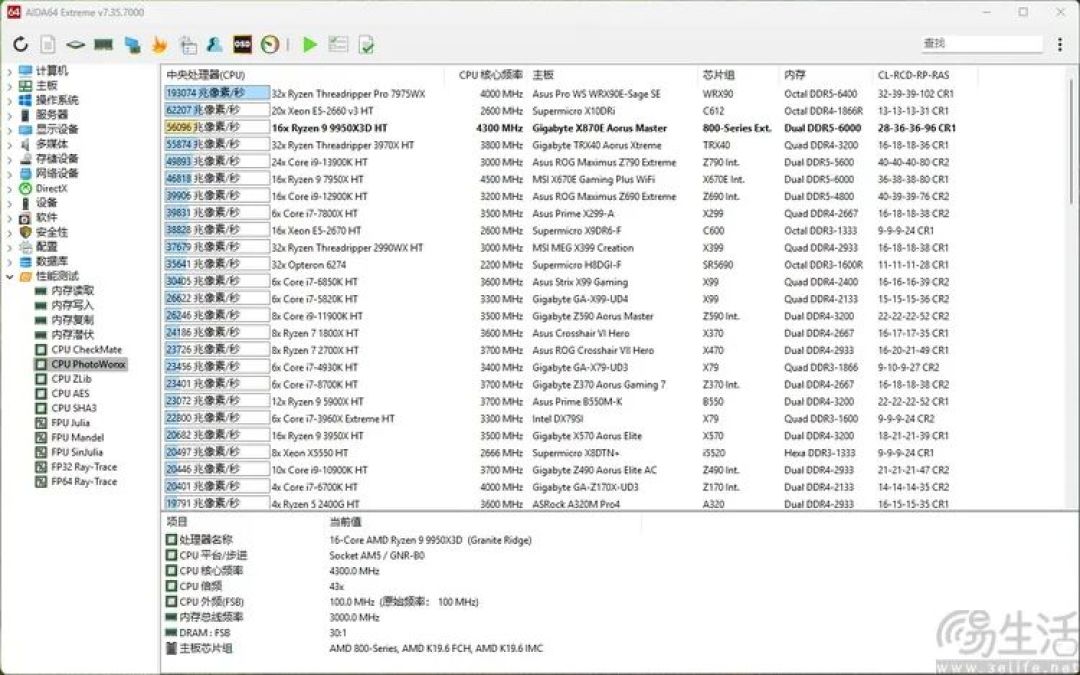Click the 当前值 column header in lower pane

click(345, 521)
